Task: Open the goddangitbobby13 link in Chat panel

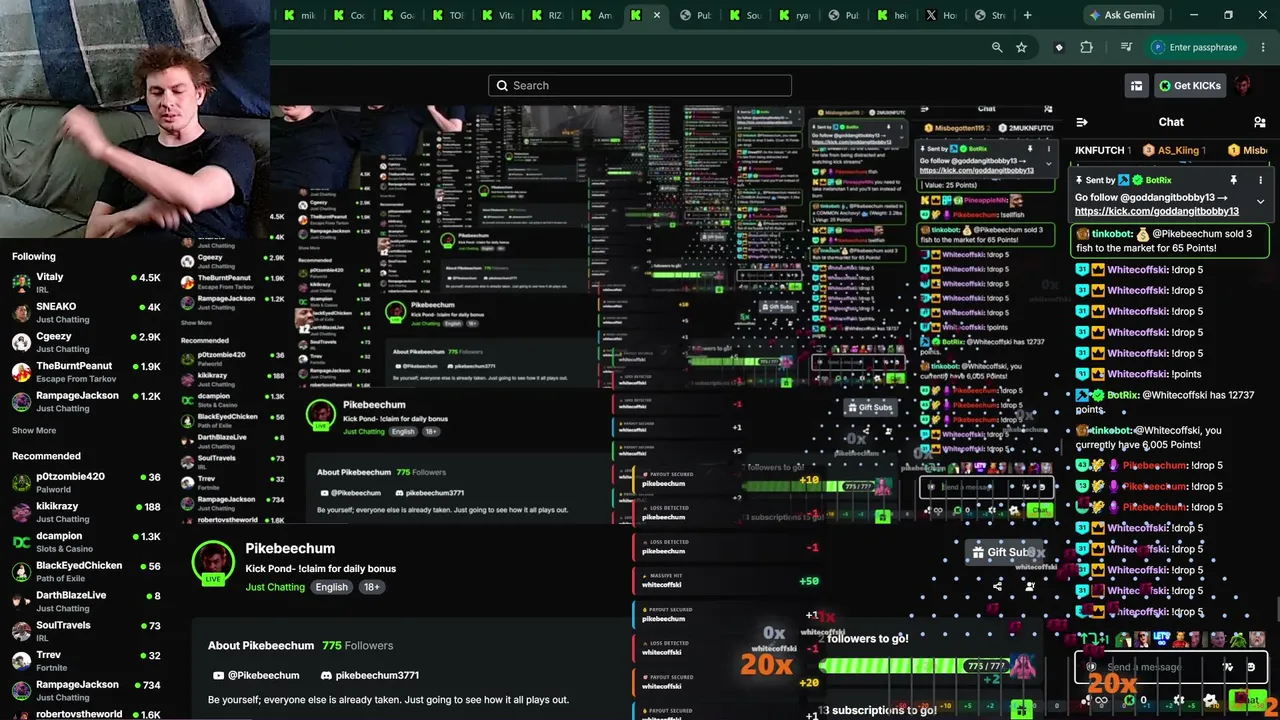Action: pyautogui.click(x=1157, y=211)
